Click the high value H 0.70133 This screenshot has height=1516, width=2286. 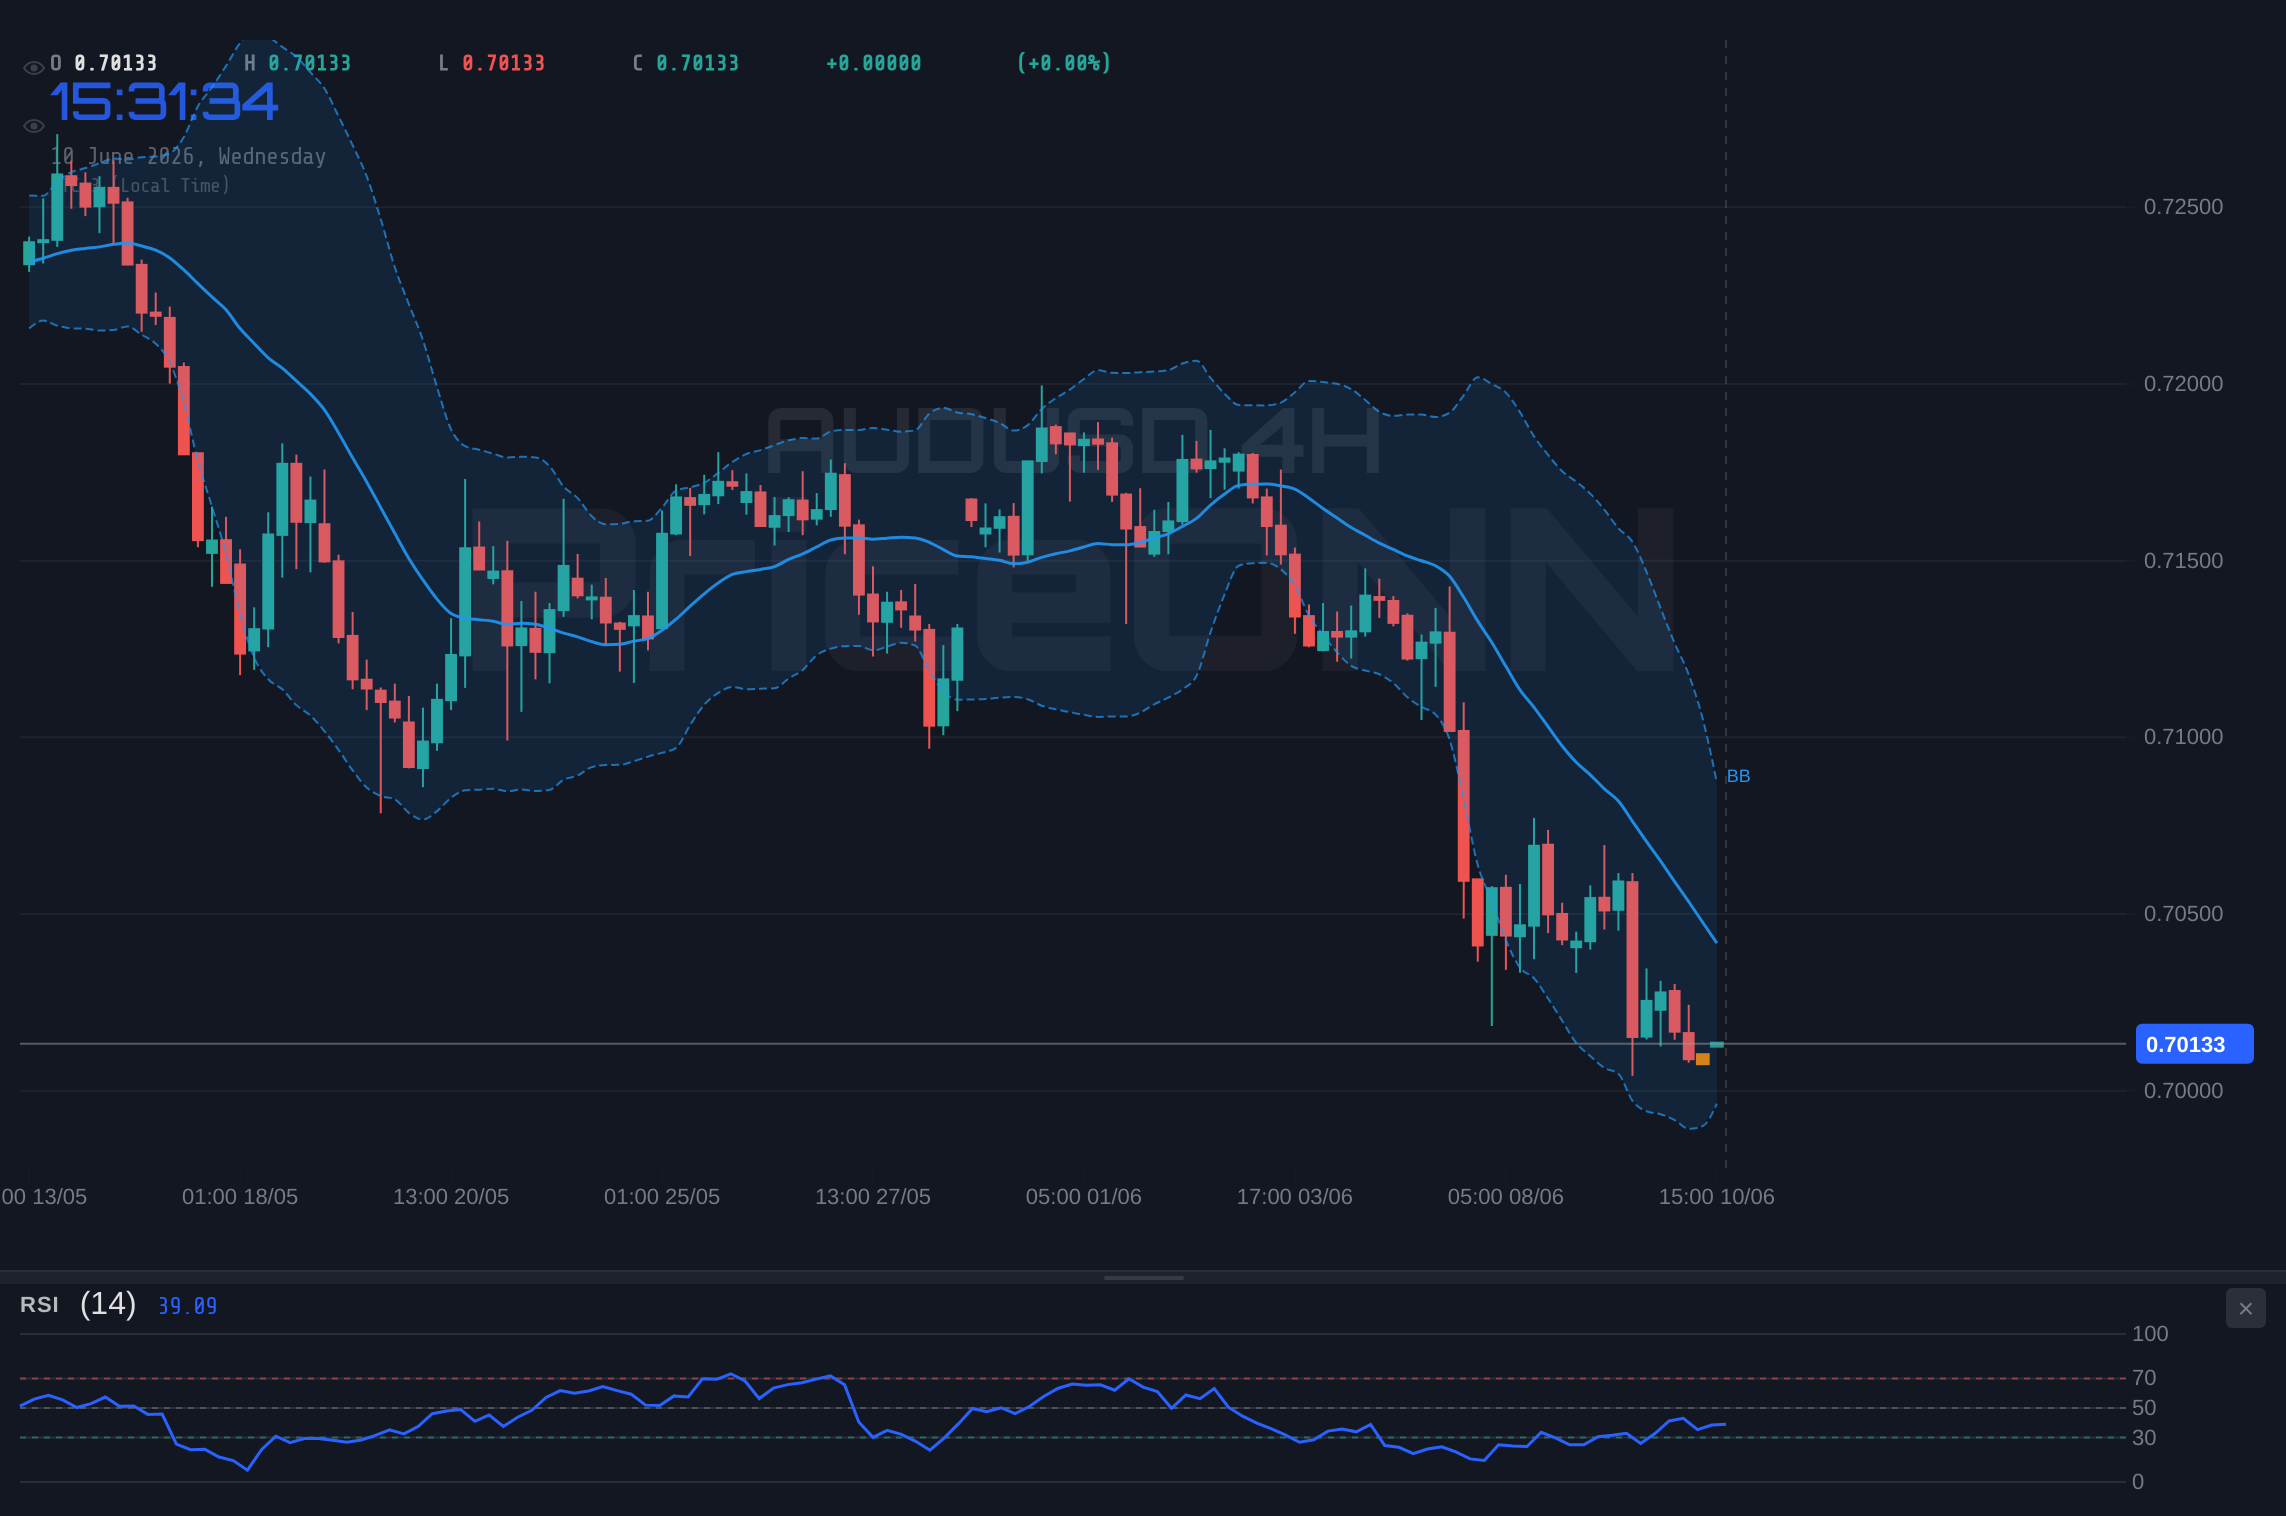(x=298, y=63)
